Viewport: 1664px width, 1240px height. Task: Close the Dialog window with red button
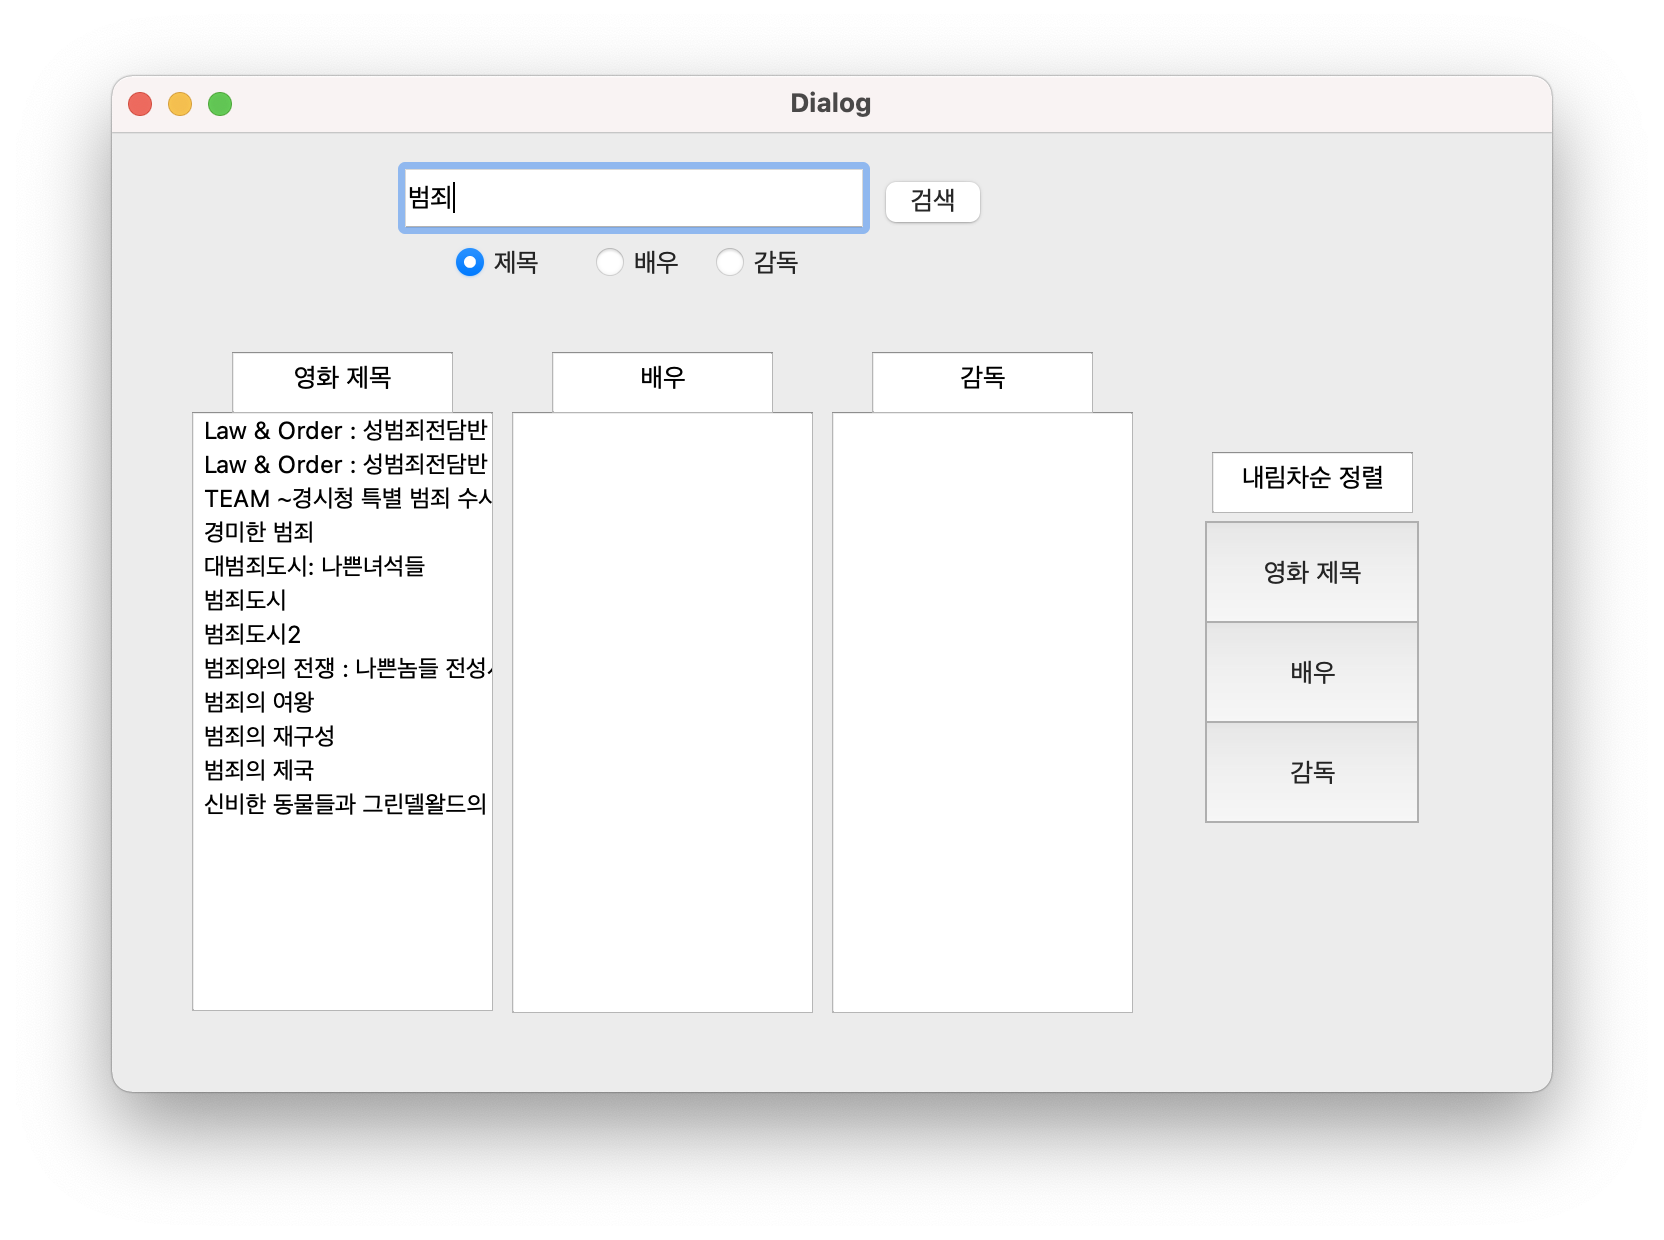click(x=140, y=104)
